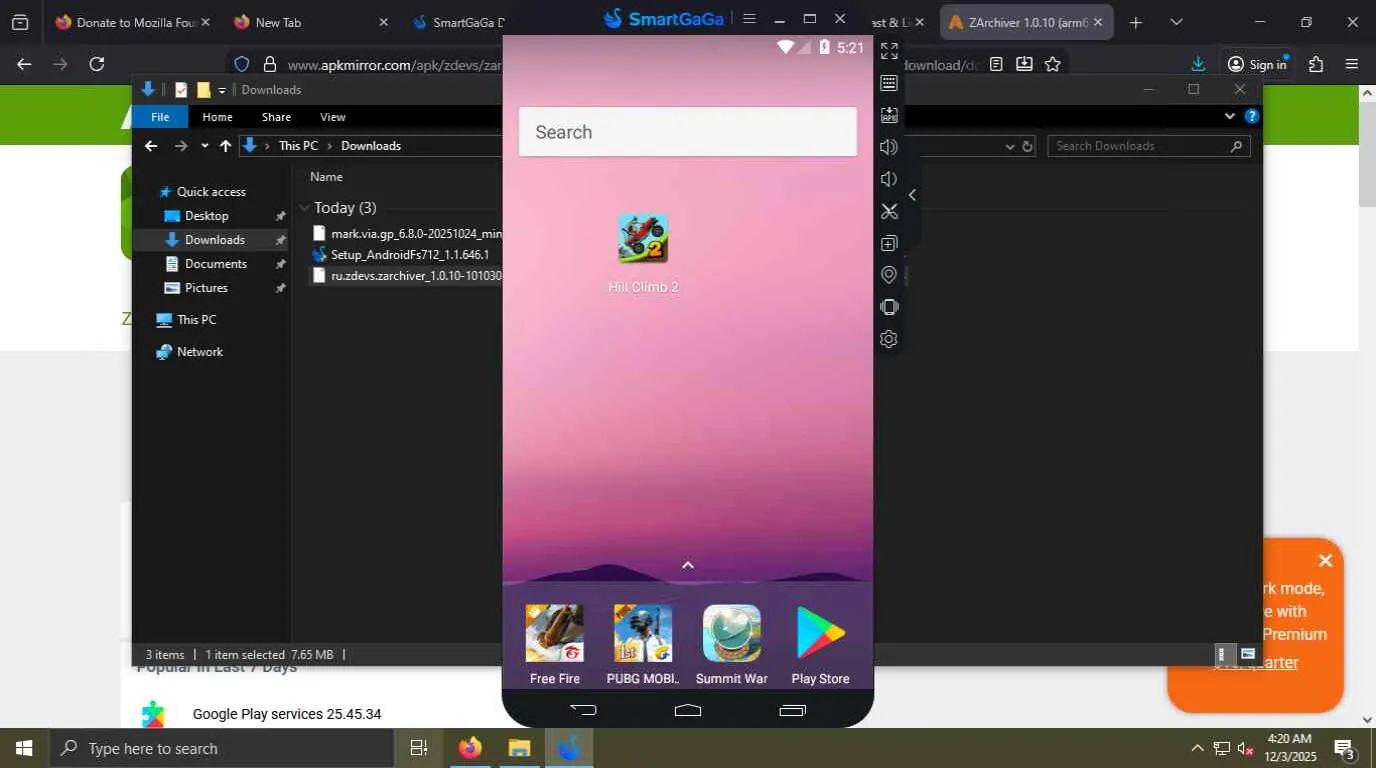Open multi-instance icon in SmartGaGa sidebar
The width and height of the screenshot is (1376, 768).
(x=889, y=243)
